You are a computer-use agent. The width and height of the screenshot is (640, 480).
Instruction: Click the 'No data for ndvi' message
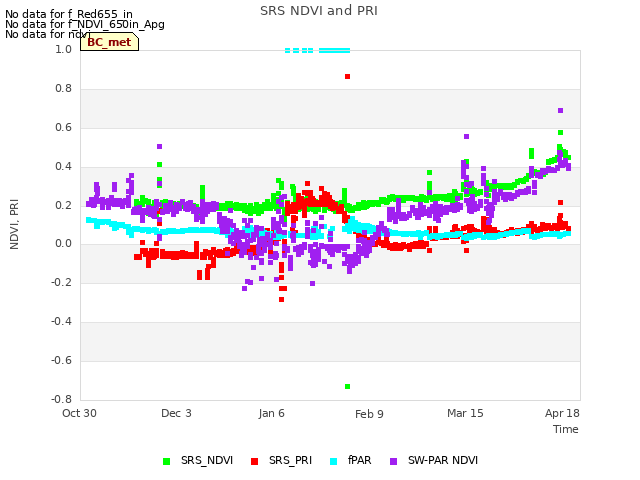(x=48, y=34)
